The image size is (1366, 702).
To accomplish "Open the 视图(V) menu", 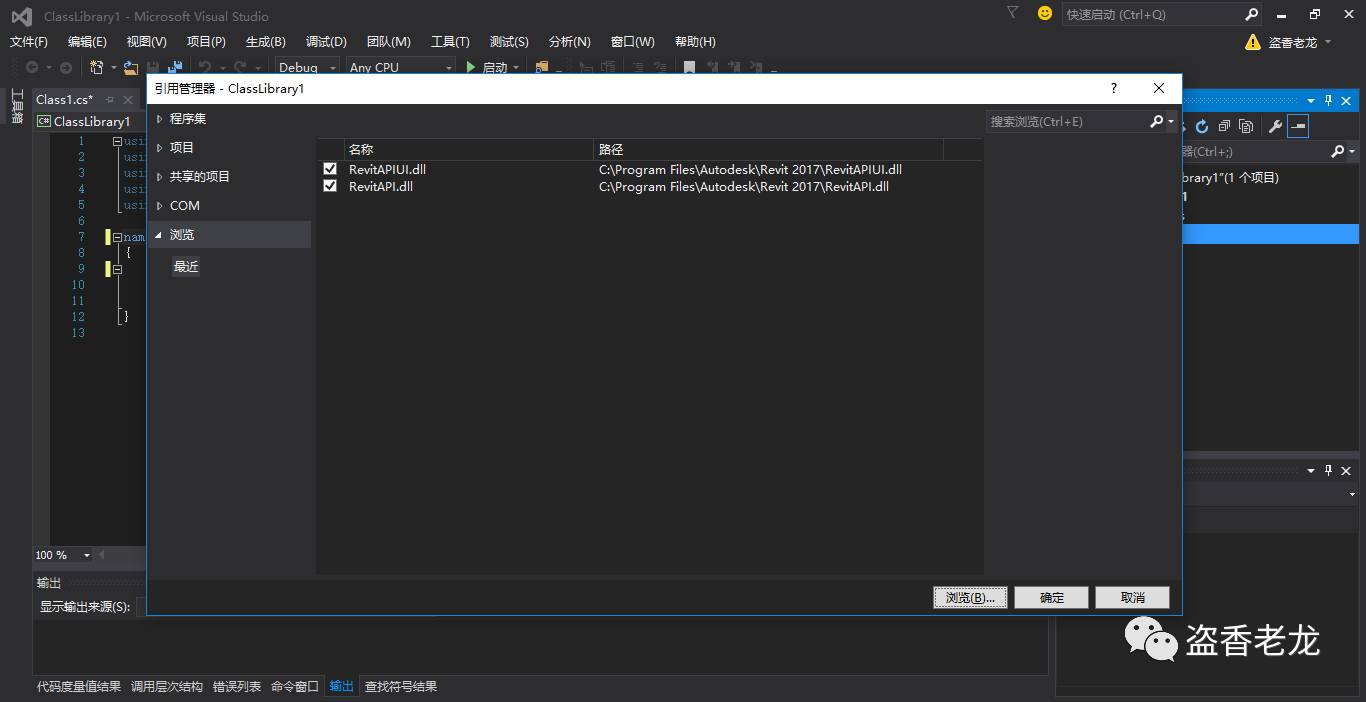I will tap(147, 42).
